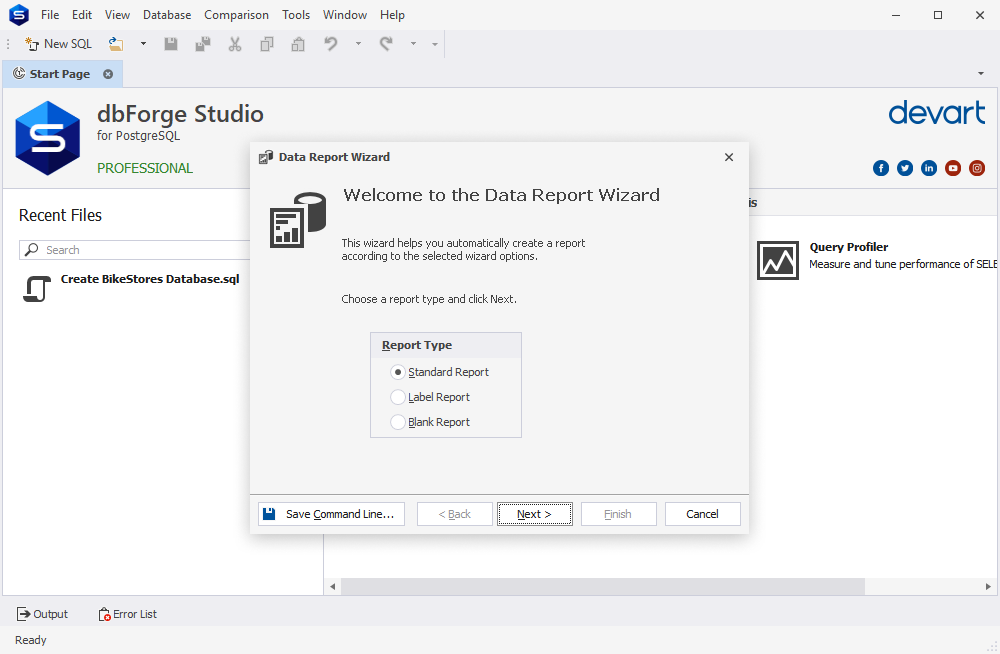Screen dimensions: 1000x654
Task: Open the document tabs list dropdown
Action: (x=981, y=74)
